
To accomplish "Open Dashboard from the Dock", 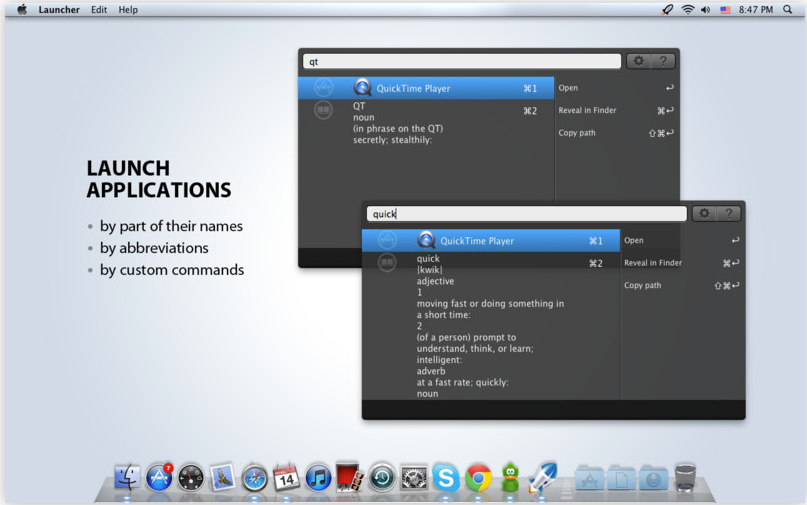I will (x=191, y=478).
